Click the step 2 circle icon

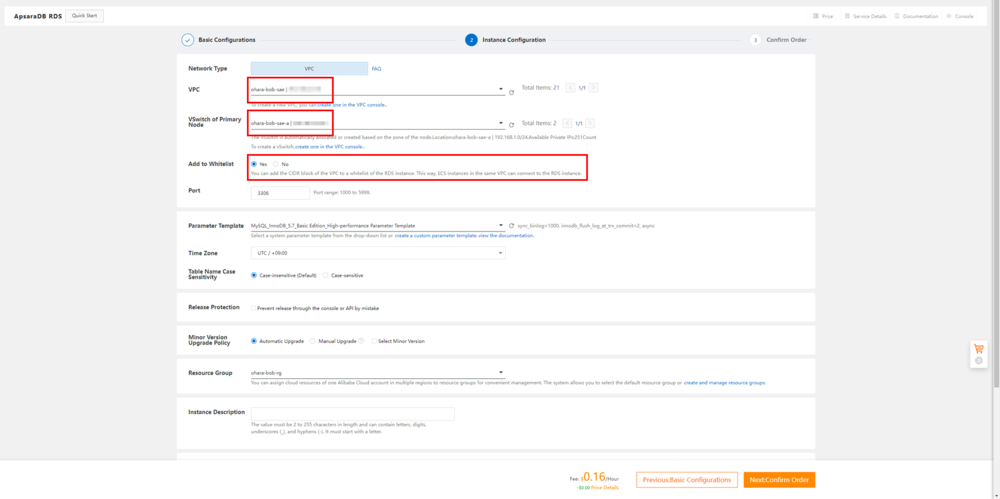(x=471, y=40)
